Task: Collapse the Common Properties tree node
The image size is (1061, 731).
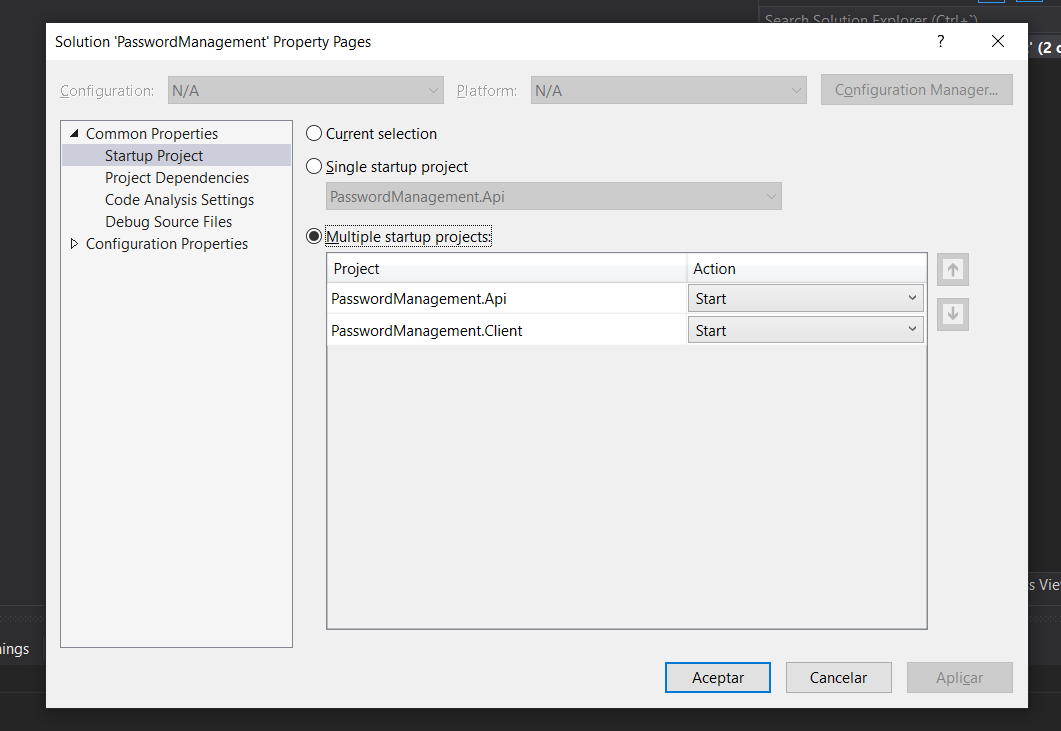Action: tap(74, 133)
